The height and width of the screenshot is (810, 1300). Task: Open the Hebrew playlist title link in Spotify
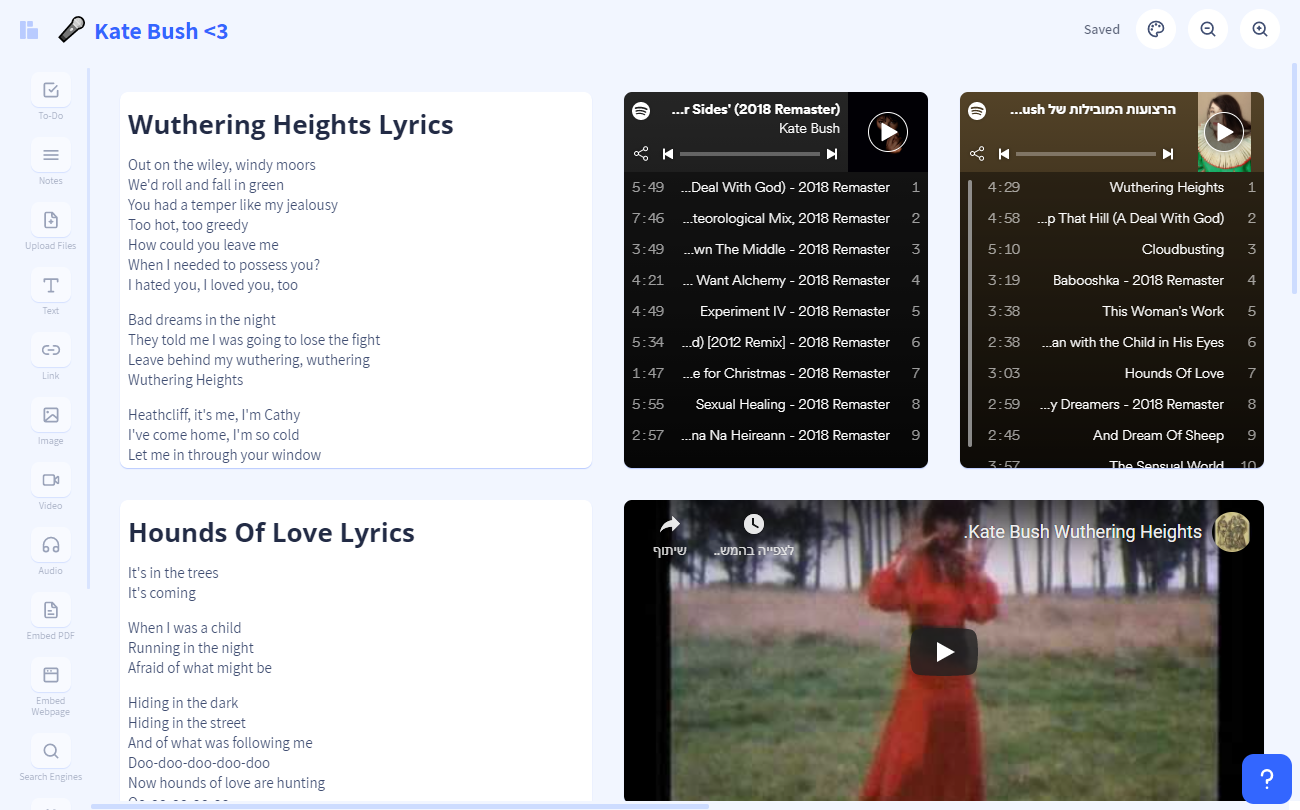coord(1092,109)
